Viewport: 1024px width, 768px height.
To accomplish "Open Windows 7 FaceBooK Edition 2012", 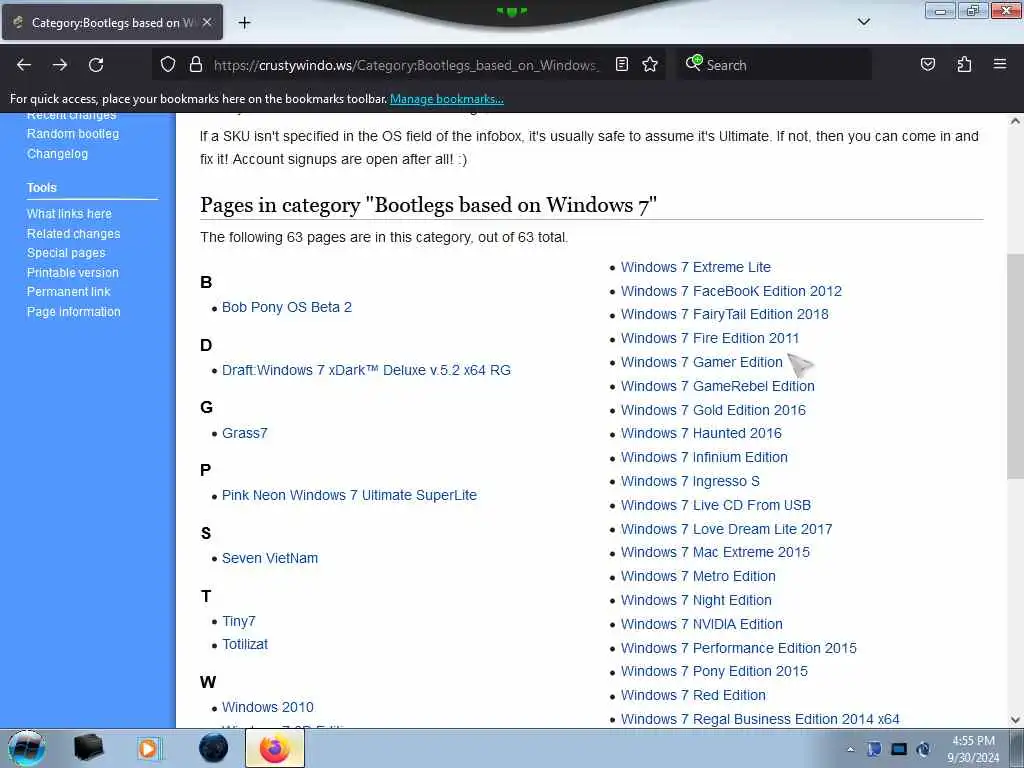I will tap(731, 291).
